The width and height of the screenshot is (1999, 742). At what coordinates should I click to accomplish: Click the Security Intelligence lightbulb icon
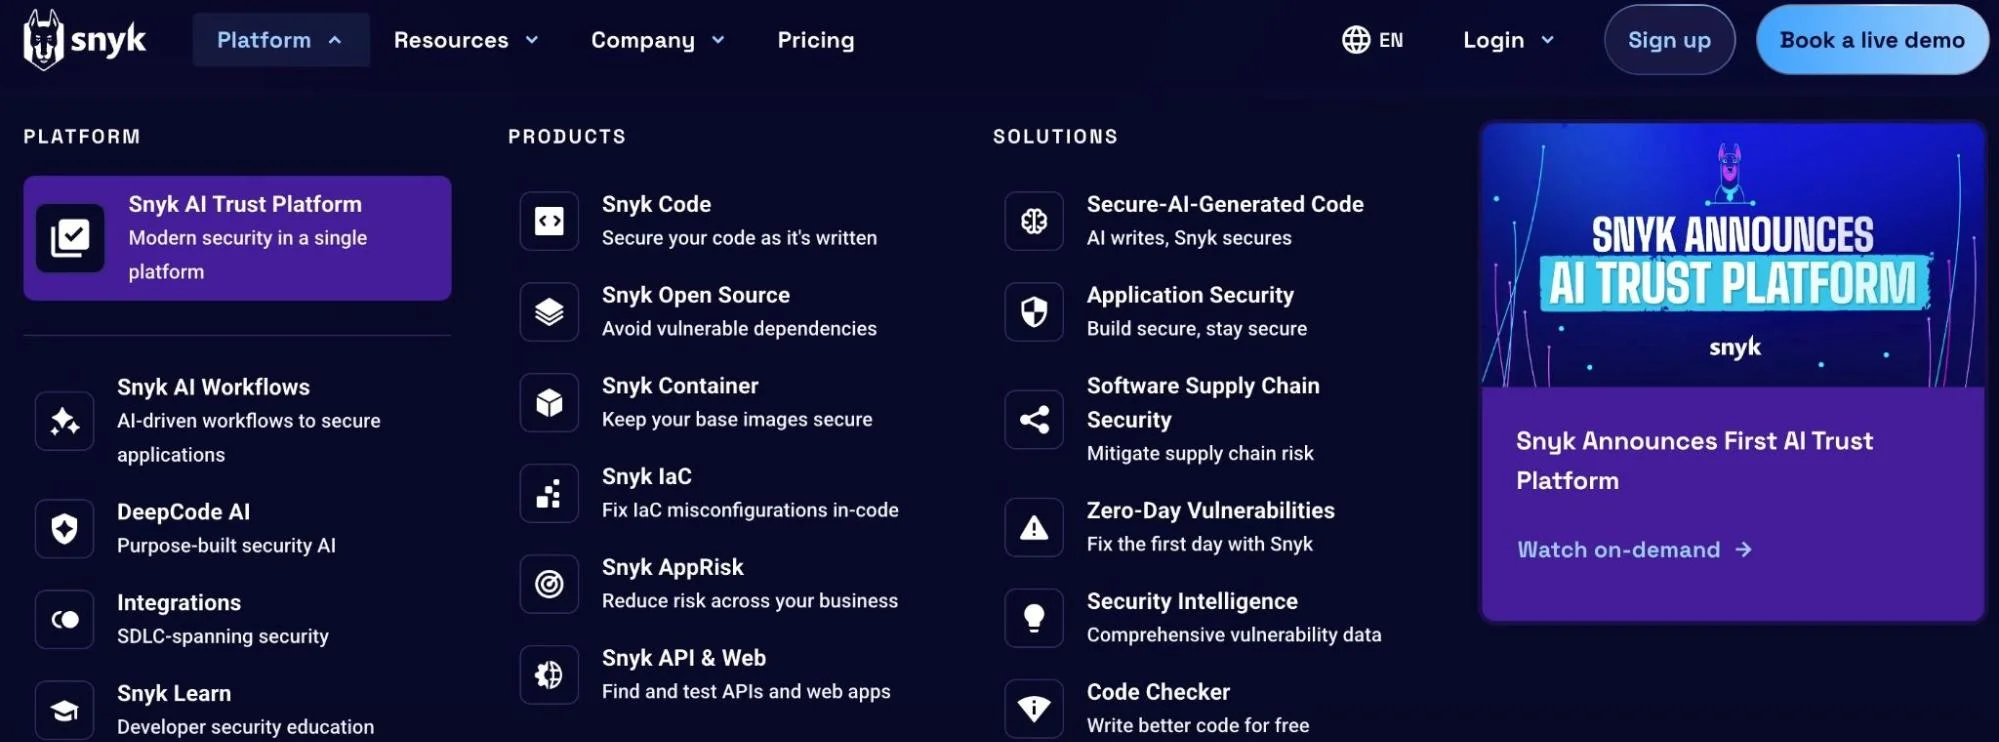pos(1034,618)
